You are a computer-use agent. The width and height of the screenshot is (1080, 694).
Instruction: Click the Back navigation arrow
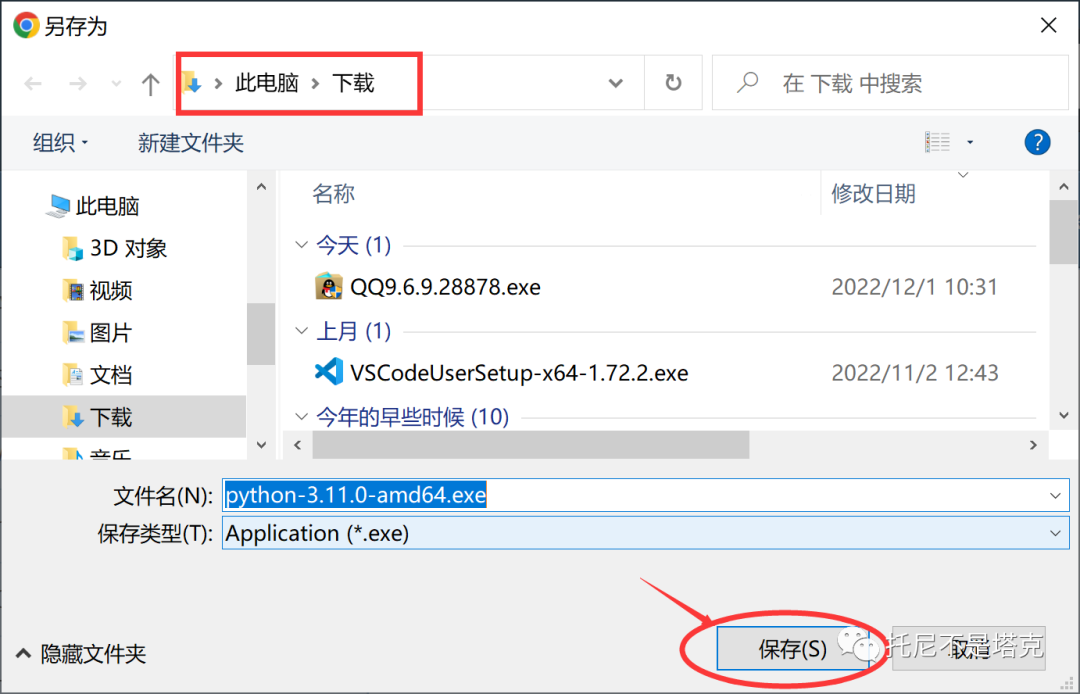32,84
